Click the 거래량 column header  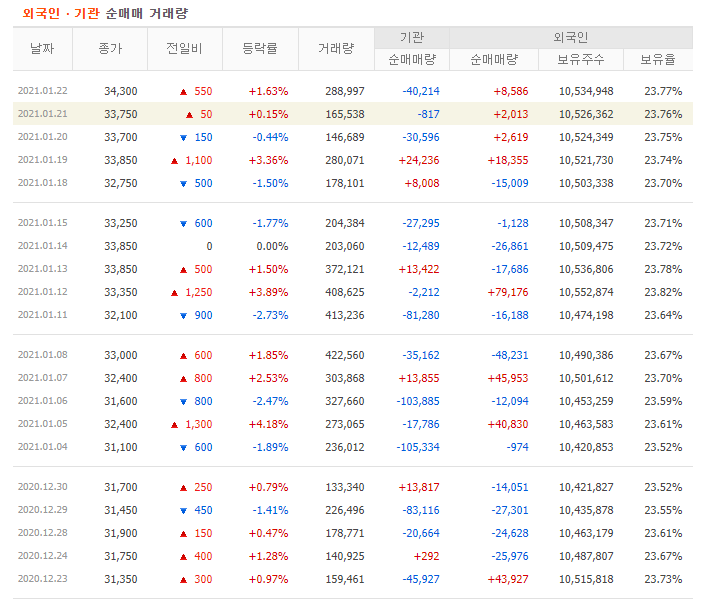(x=336, y=48)
